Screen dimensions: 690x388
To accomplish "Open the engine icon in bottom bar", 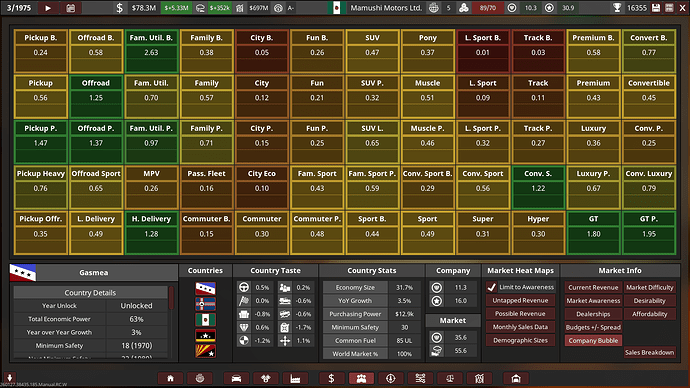I will pos(266,378).
